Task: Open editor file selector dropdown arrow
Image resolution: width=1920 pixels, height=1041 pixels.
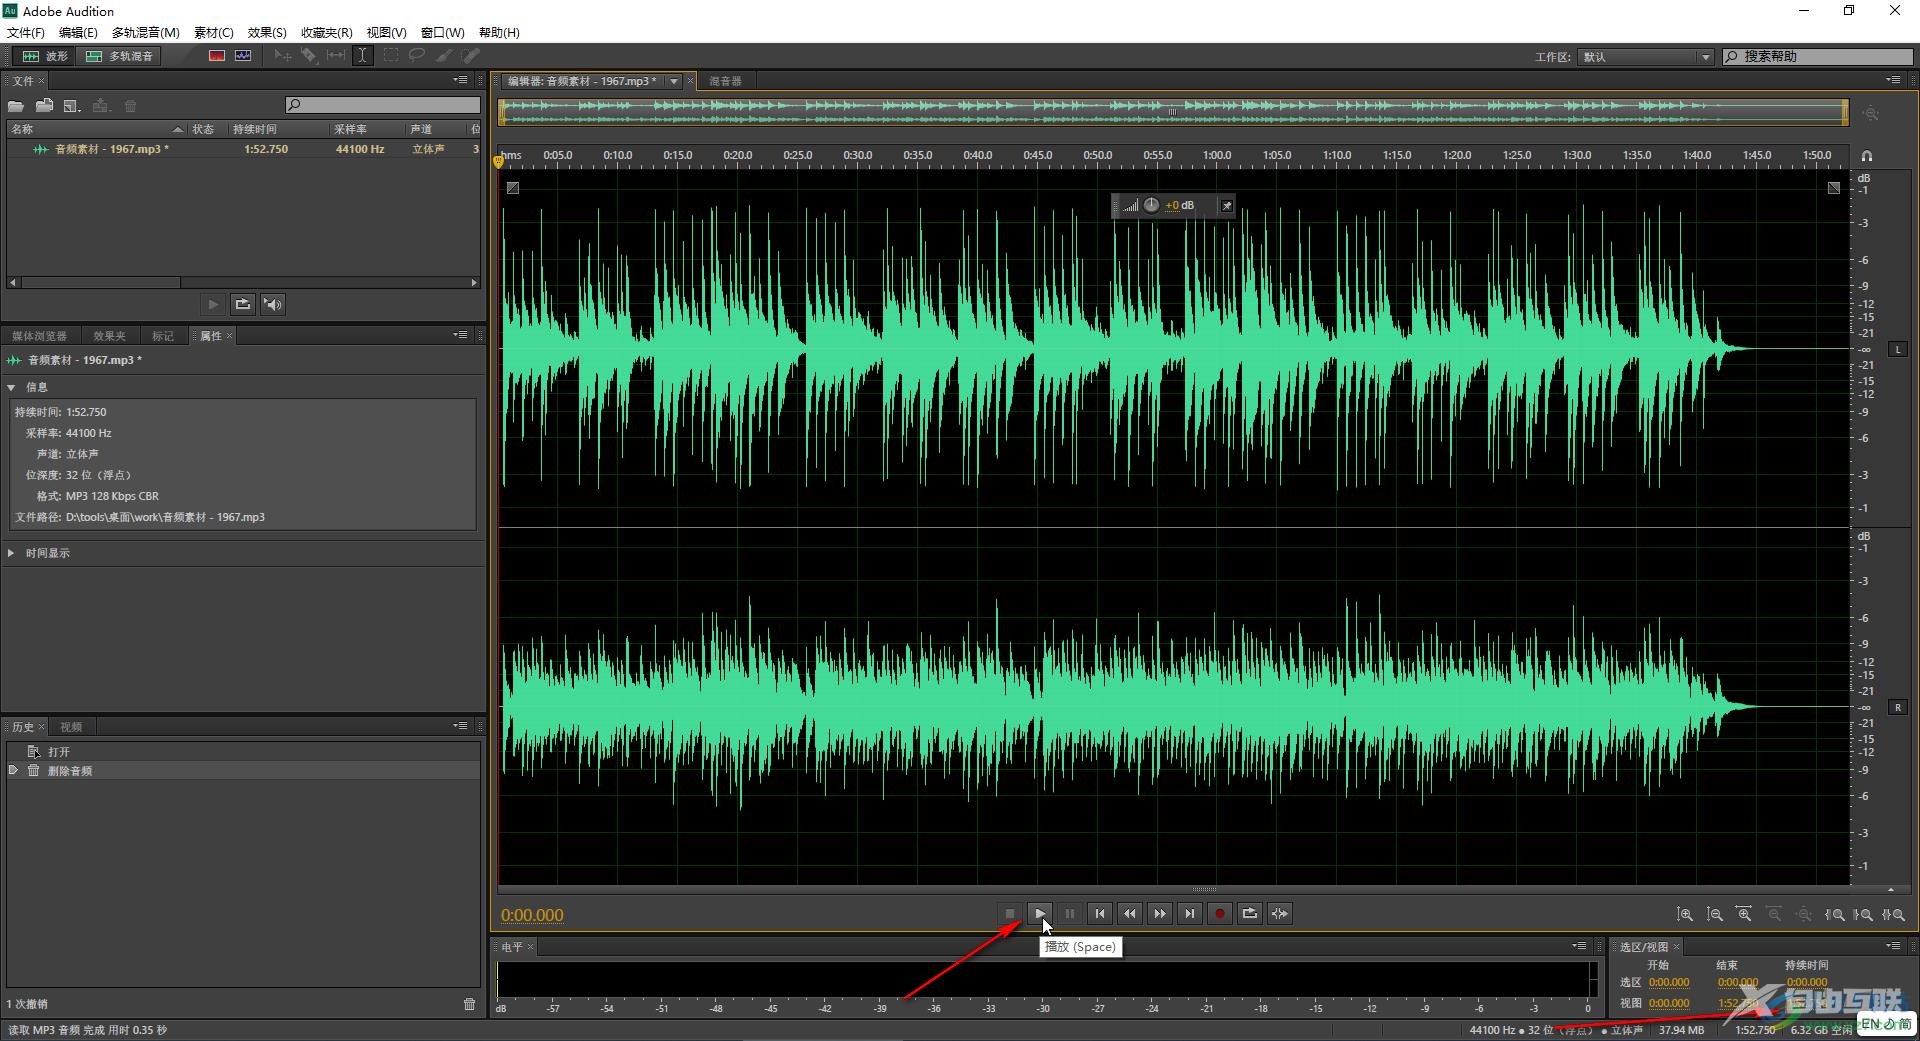Action: 674,81
